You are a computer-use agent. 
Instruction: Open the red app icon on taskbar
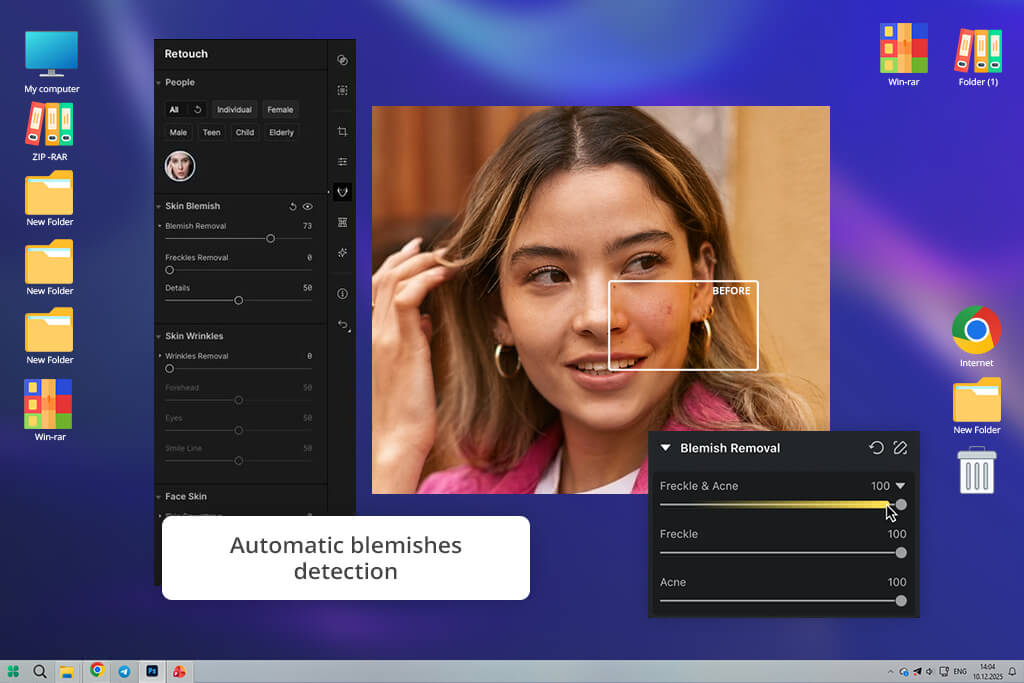pos(179,671)
